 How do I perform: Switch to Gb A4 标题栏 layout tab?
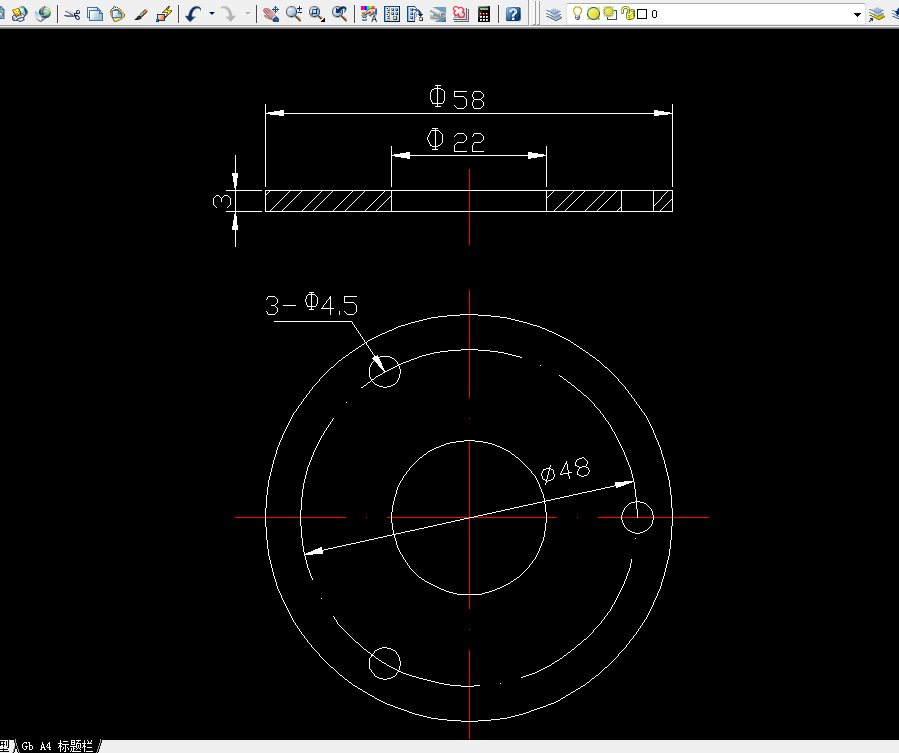[x=57, y=746]
